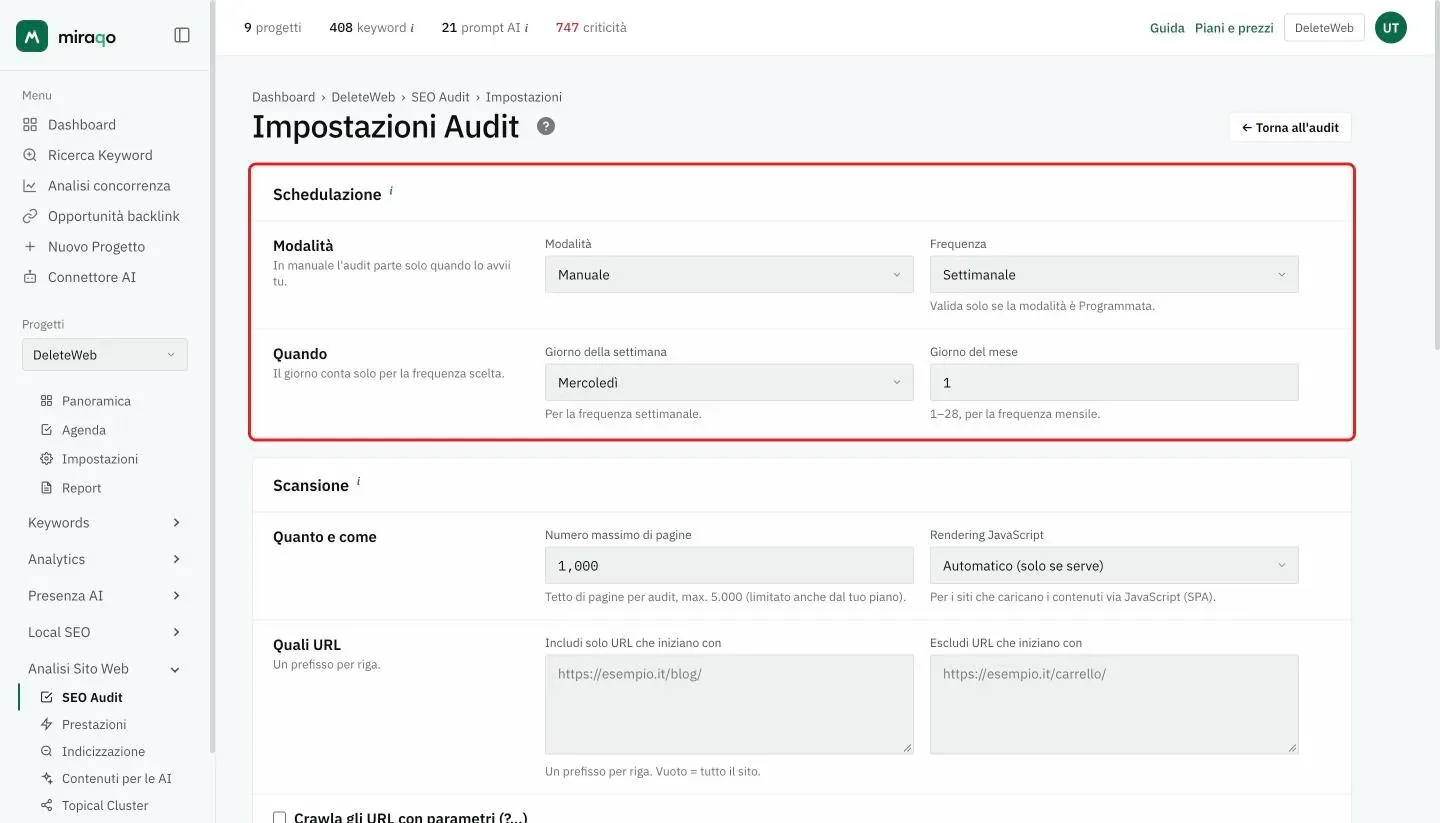Click the Ricerca Keyword magnifier icon
This screenshot has height=823, width=1440.
click(30, 155)
